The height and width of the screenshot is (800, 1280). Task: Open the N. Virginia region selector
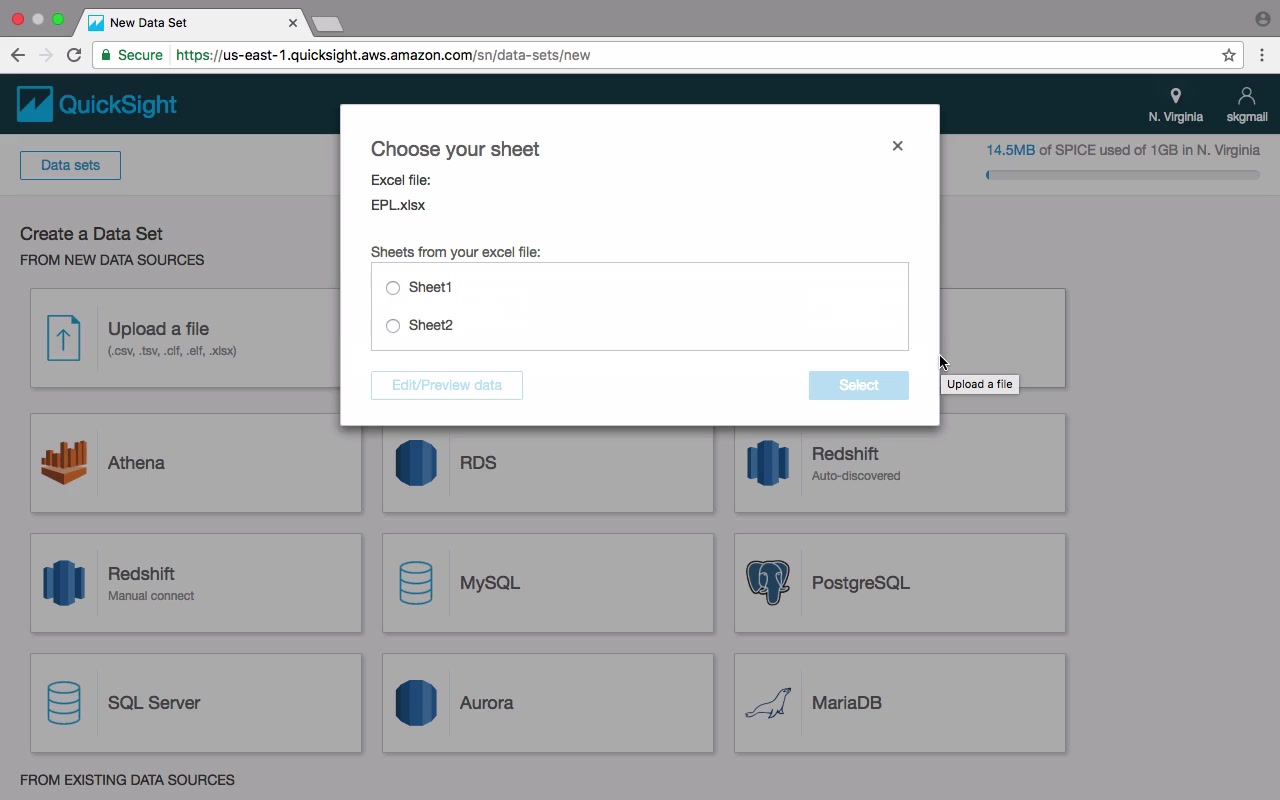click(1176, 105)
